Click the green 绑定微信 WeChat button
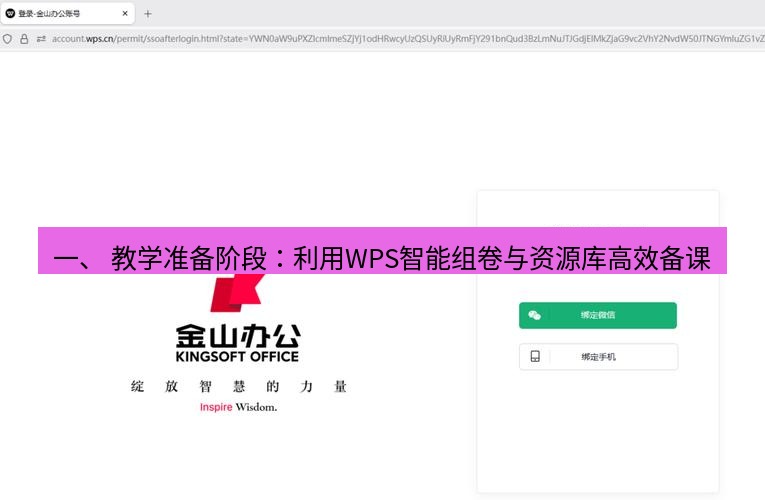 (x=598, y=315)
